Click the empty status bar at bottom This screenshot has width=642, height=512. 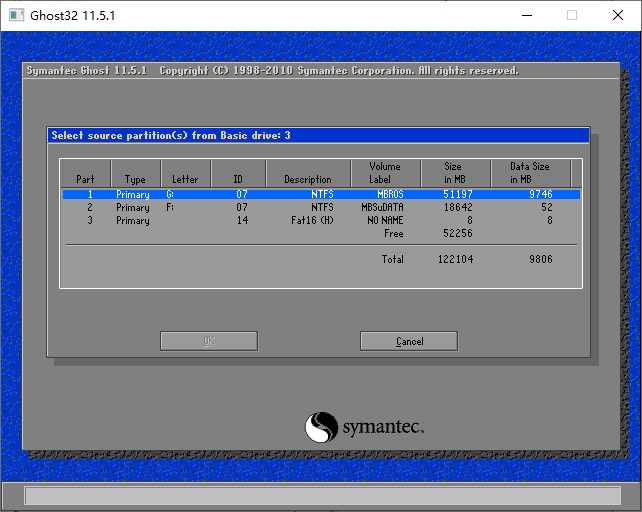[320, 496]
